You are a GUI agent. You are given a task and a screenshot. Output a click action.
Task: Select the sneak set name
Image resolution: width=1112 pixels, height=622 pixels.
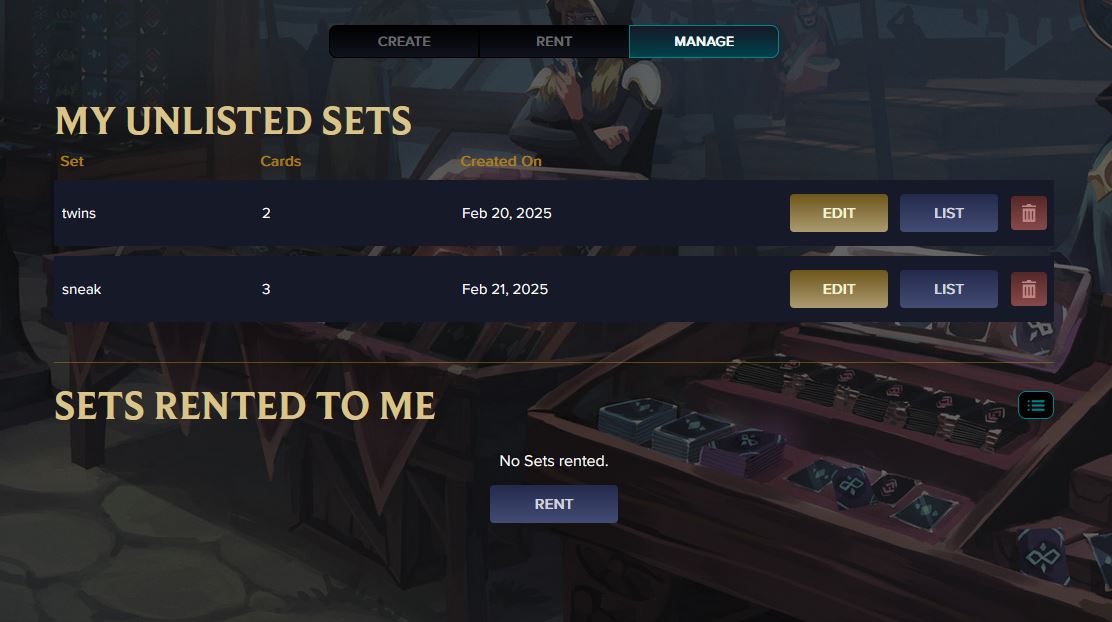pyautogui.click(x=82, y=289)
